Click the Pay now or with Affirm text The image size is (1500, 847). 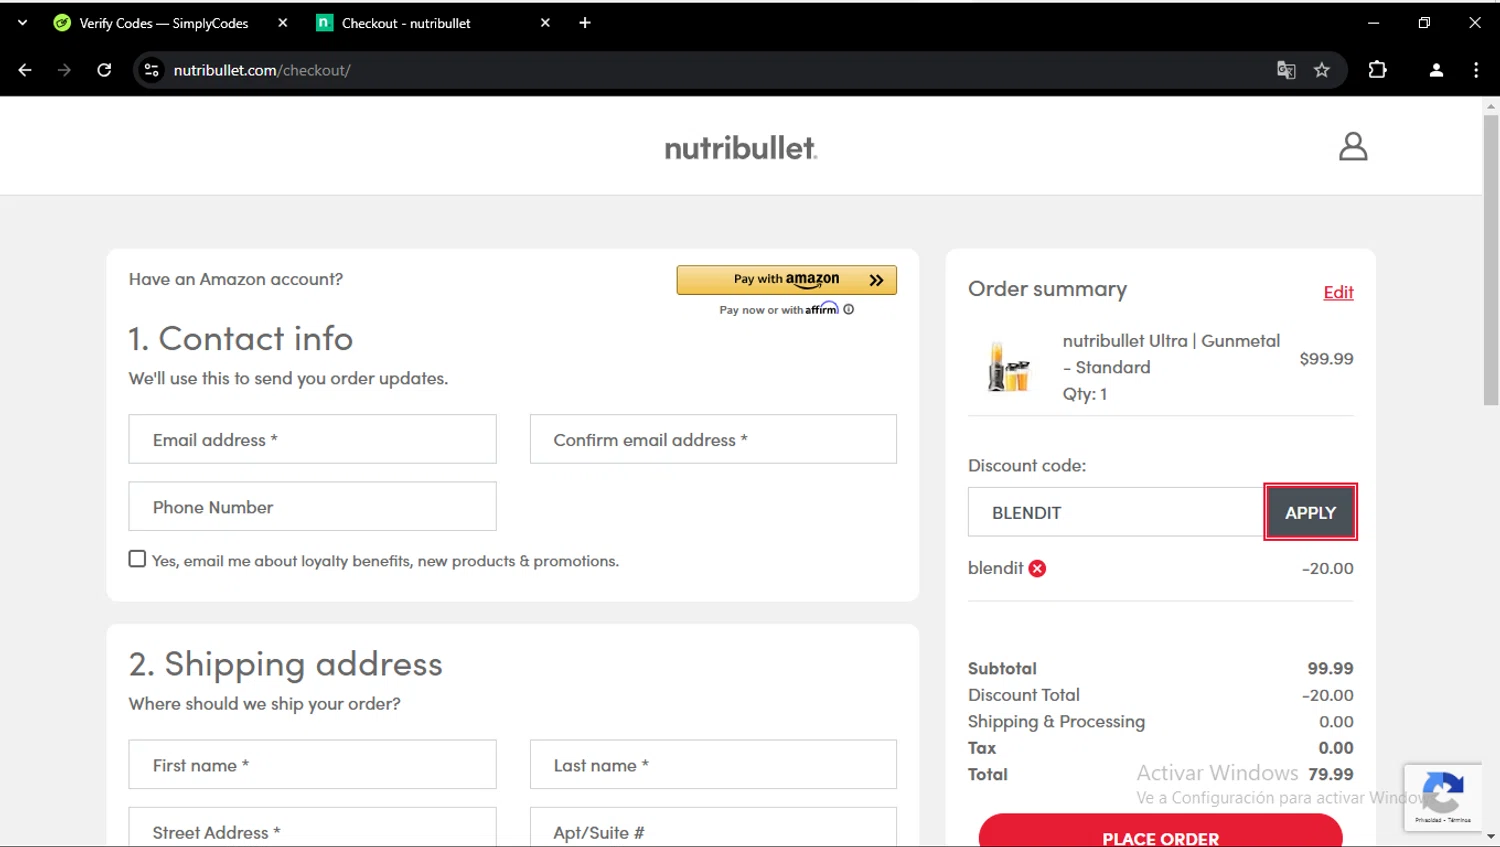point(779,310)
